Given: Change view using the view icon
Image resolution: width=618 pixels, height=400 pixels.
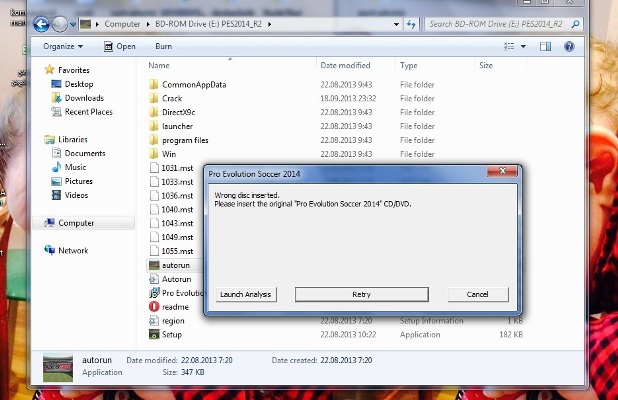Looking at the screenshot, I should click(x=509, y=47).
